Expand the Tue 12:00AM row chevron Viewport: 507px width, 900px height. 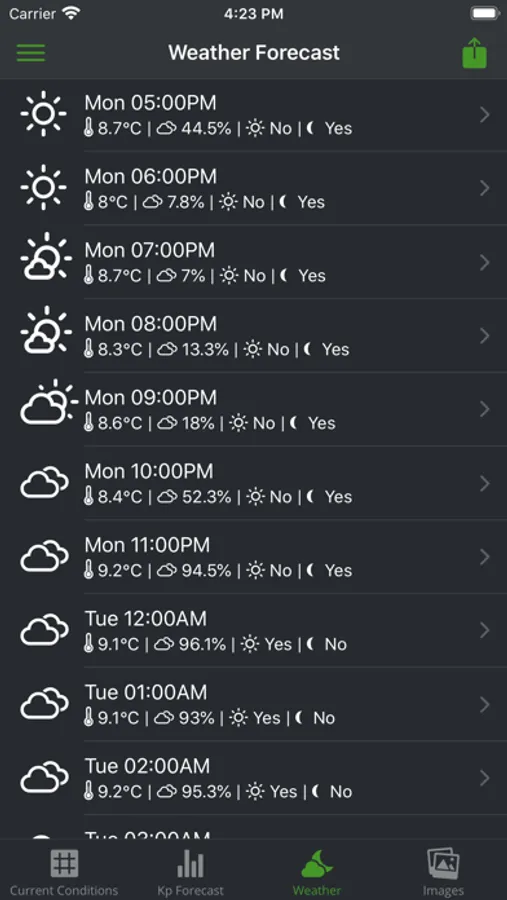[x=485, y=630]
